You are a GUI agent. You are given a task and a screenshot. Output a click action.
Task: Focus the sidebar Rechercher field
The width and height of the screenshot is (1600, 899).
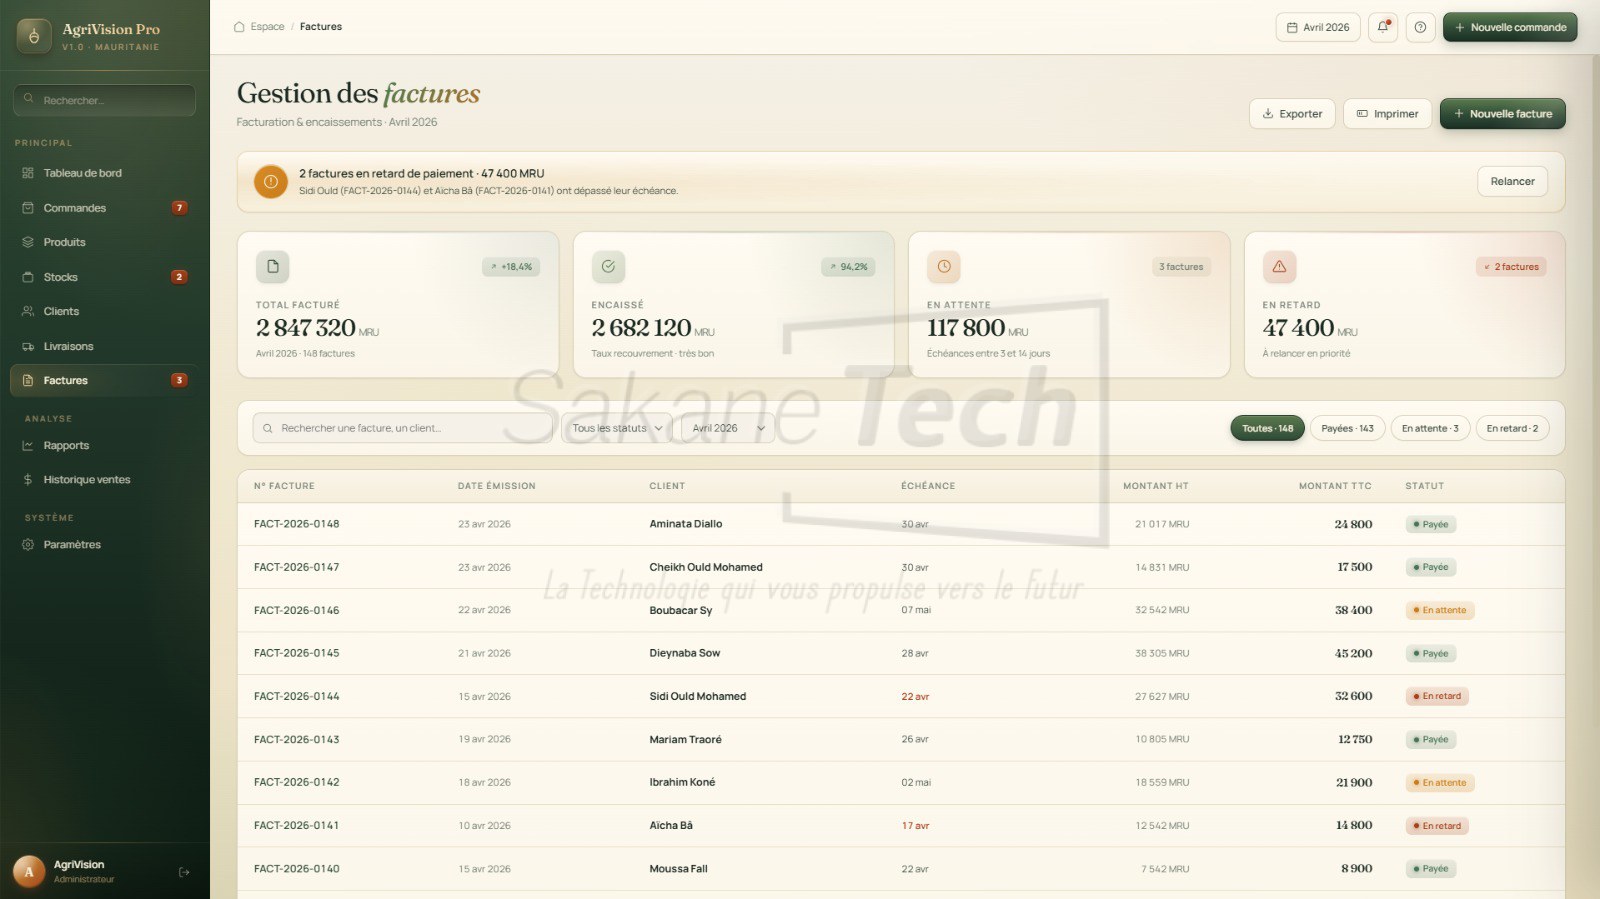click(104, 100)
